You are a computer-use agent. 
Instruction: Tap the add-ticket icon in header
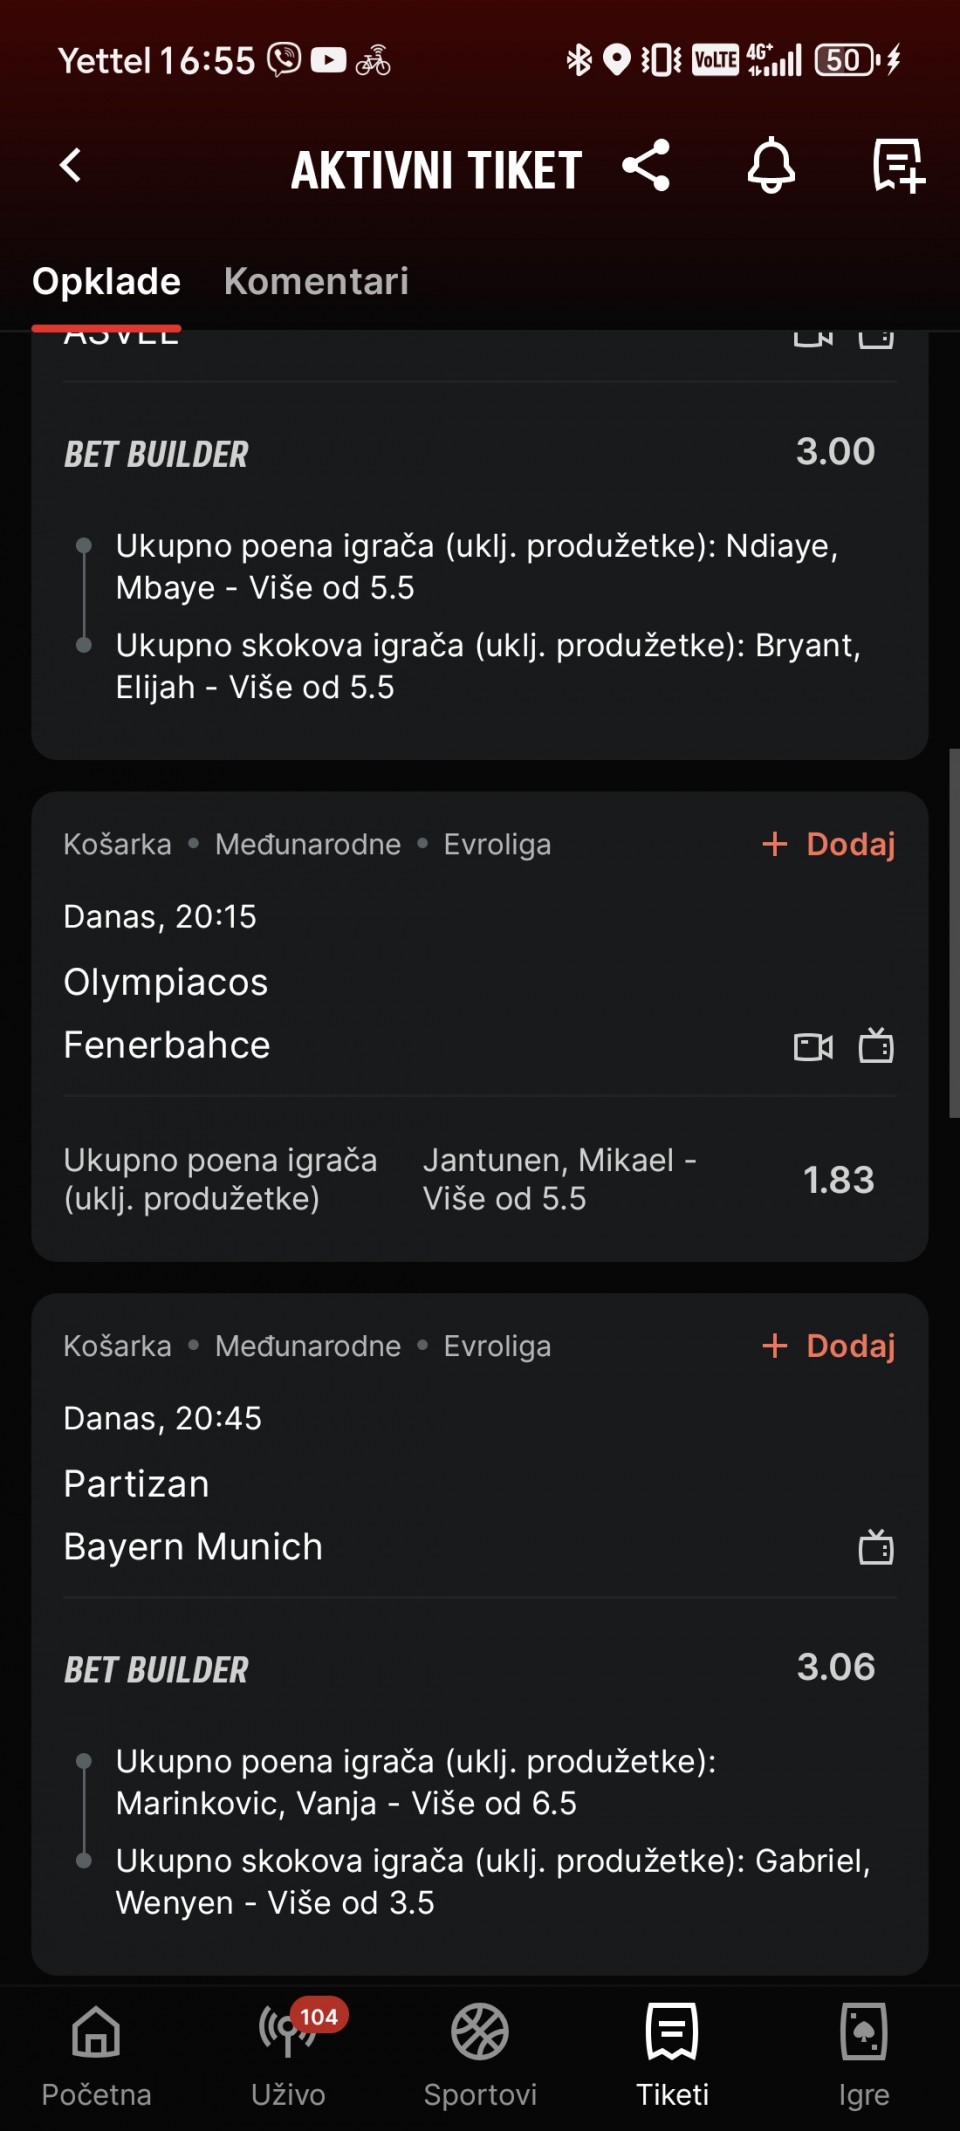(x=897, y=166)
